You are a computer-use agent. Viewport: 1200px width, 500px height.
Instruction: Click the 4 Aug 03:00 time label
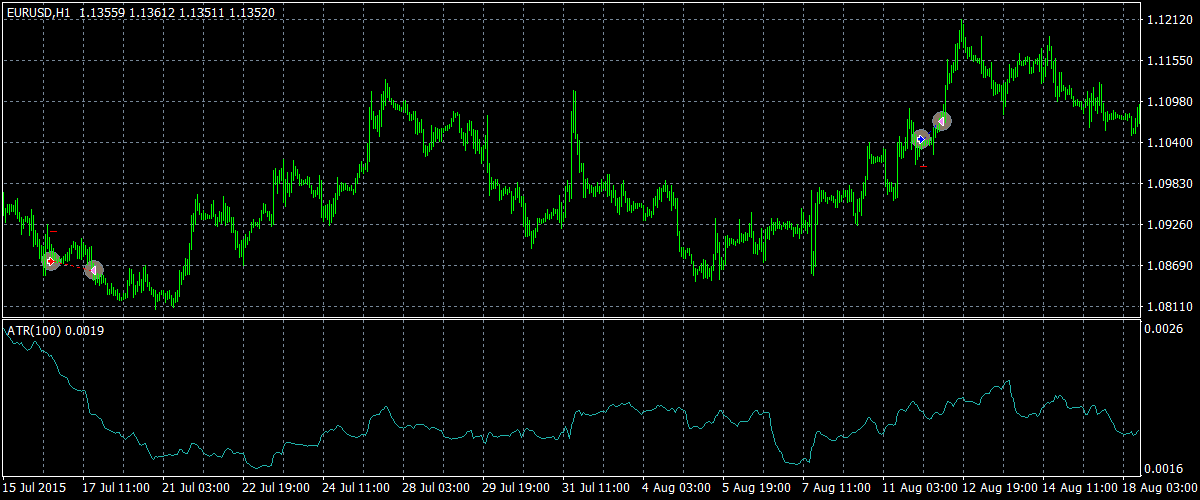click(x=676, y=488)
